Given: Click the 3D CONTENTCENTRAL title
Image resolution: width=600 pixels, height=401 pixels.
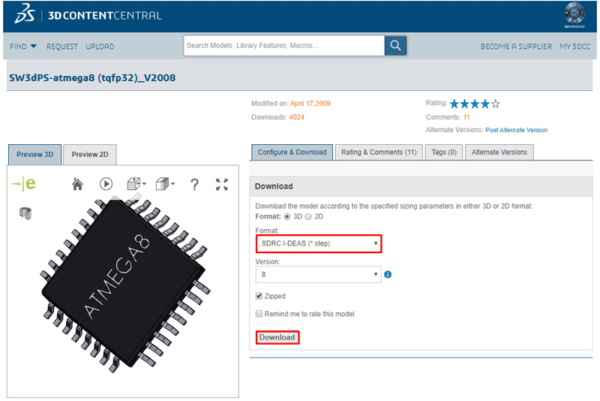Looking at the screenshot, I should coord(105,16).
